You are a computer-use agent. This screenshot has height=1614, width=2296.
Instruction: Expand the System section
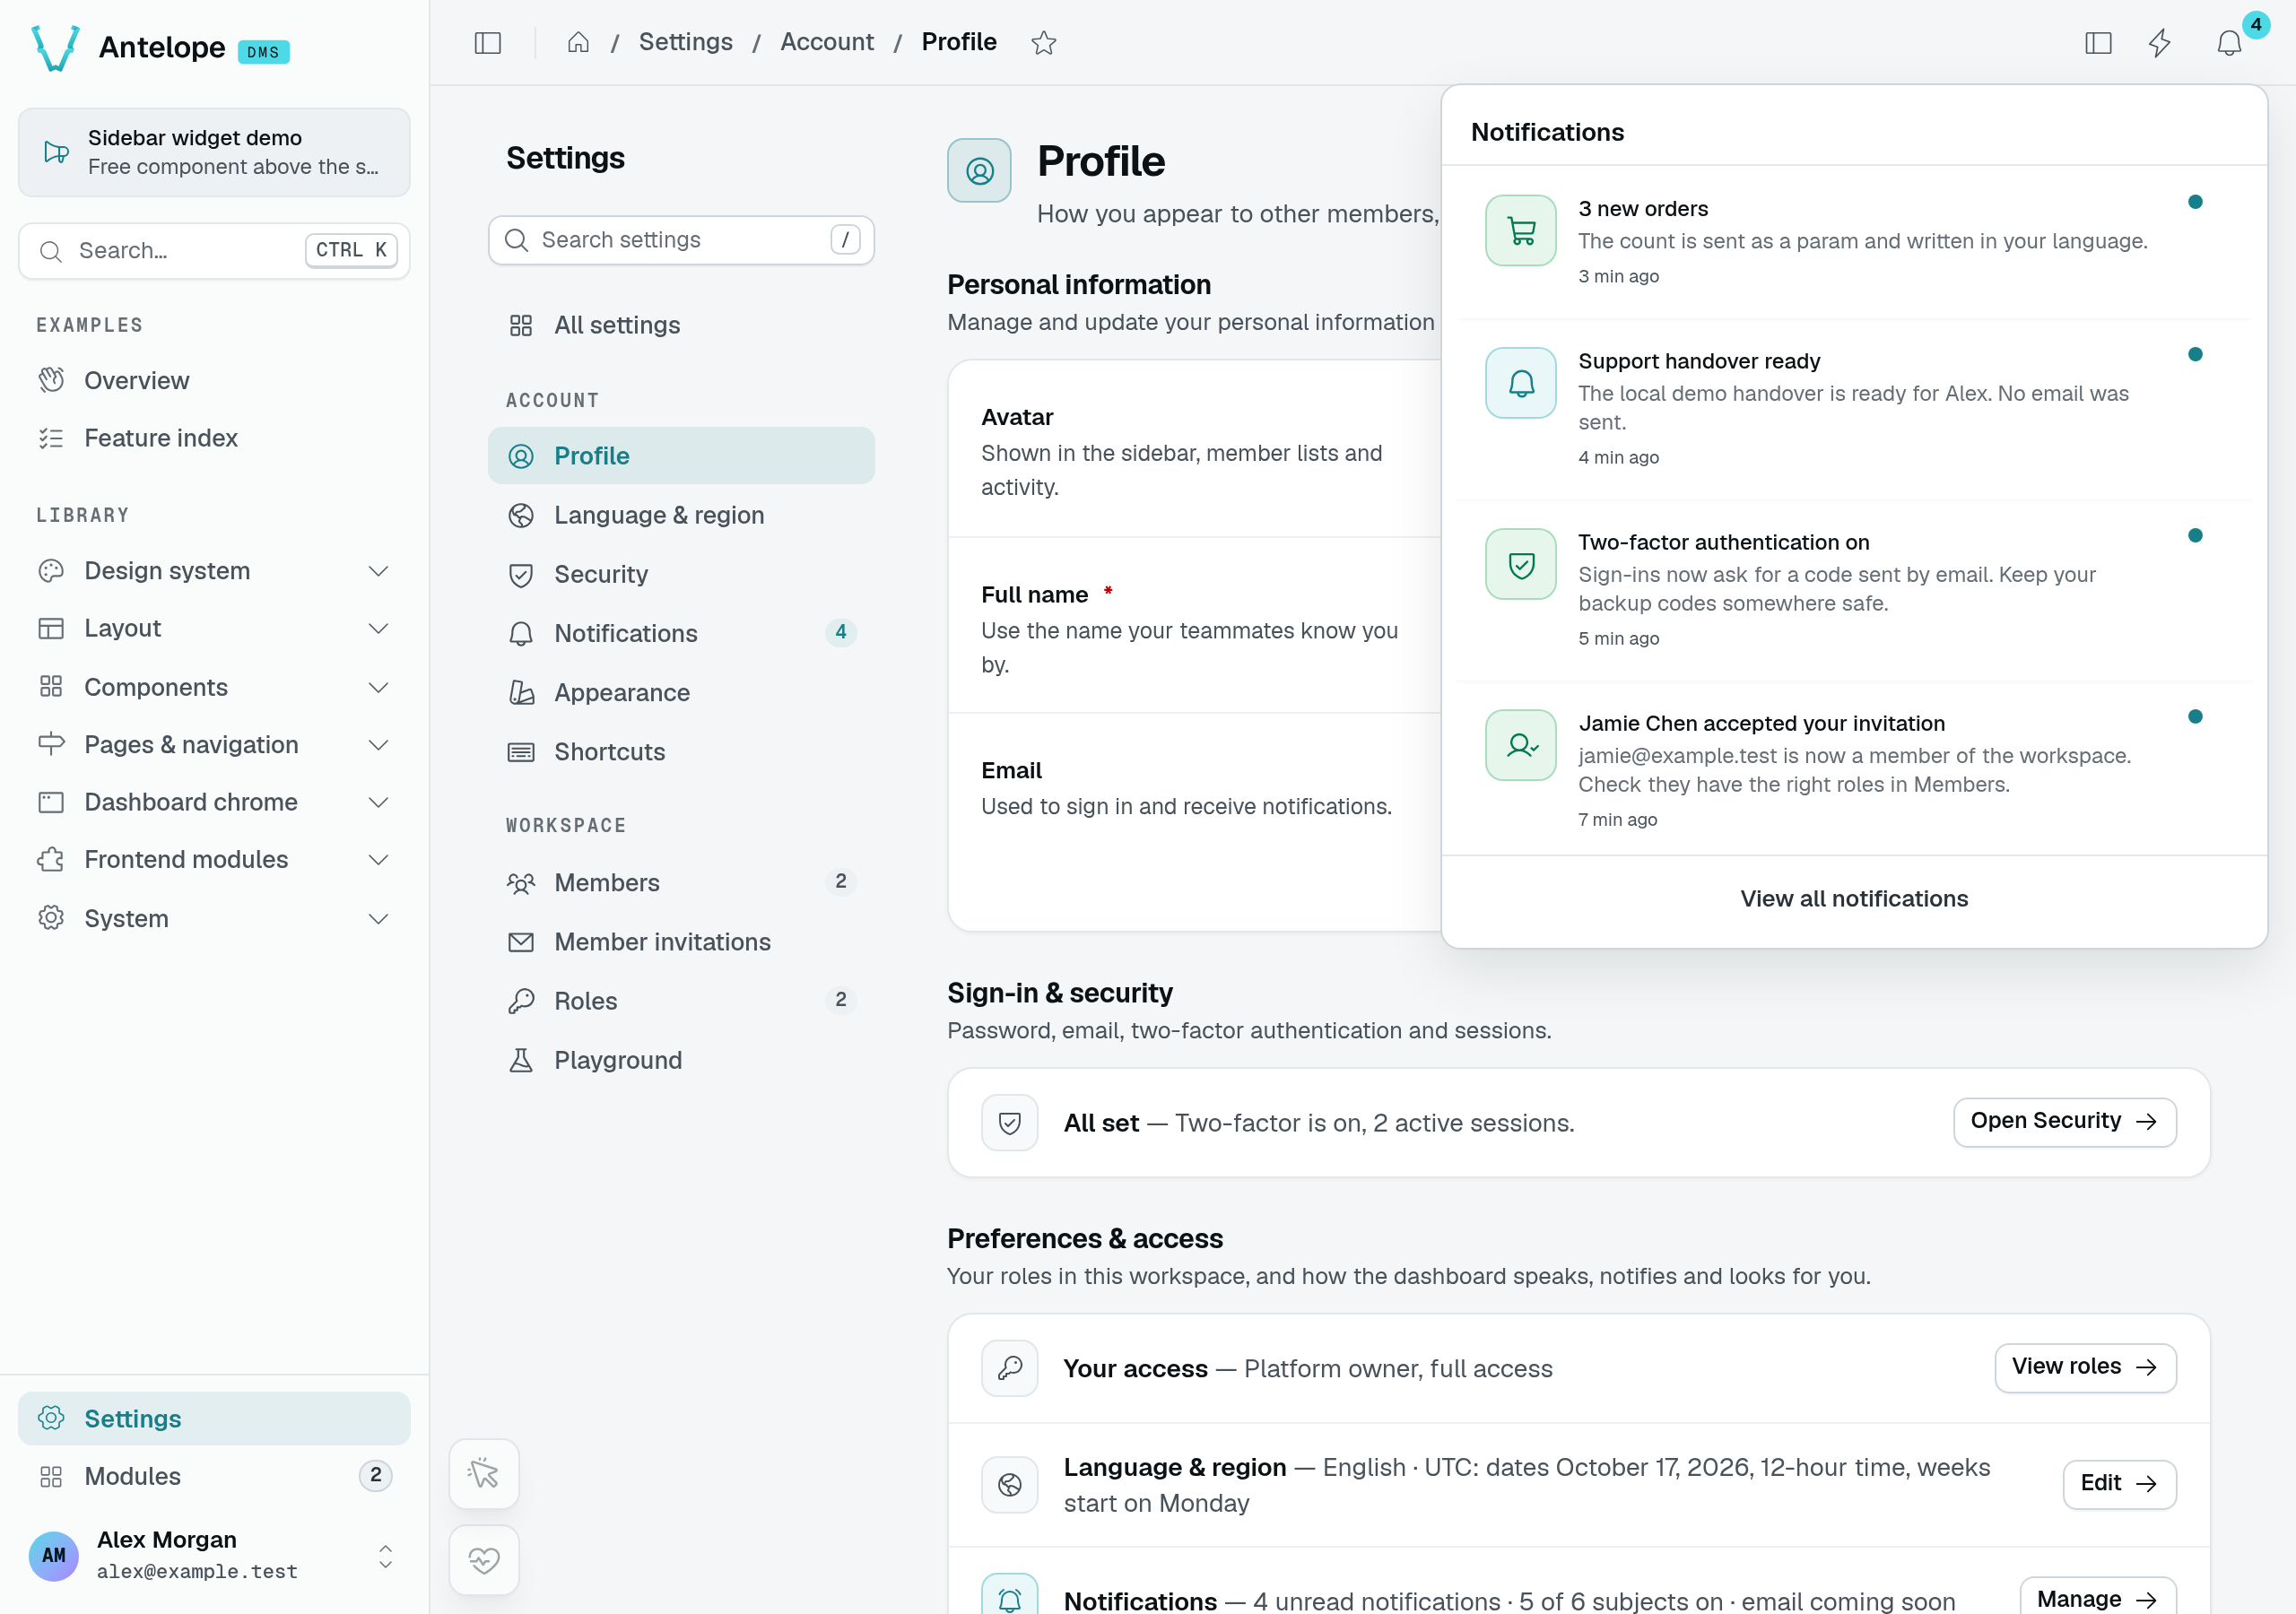(x=214, y=918)
